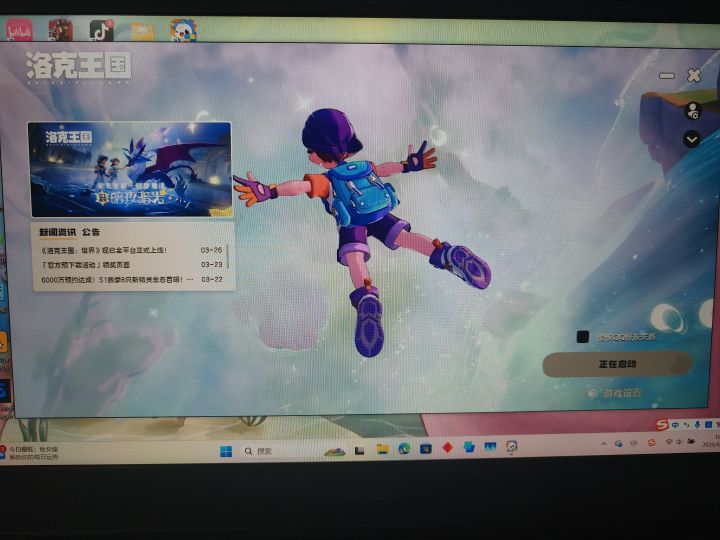720x540 pixels.
Task: Open File Explorer from the taskbar
Action: 382,450
